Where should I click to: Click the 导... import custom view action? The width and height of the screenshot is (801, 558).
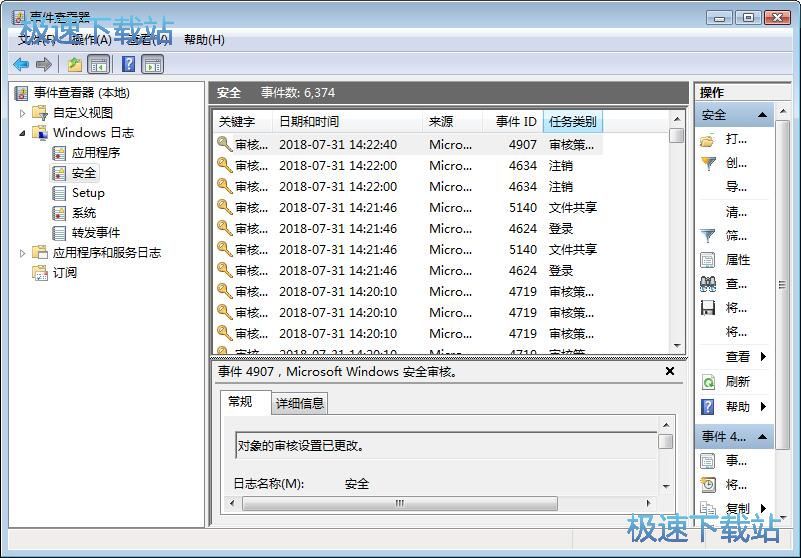pyautogui.click(x=736, y=187)
